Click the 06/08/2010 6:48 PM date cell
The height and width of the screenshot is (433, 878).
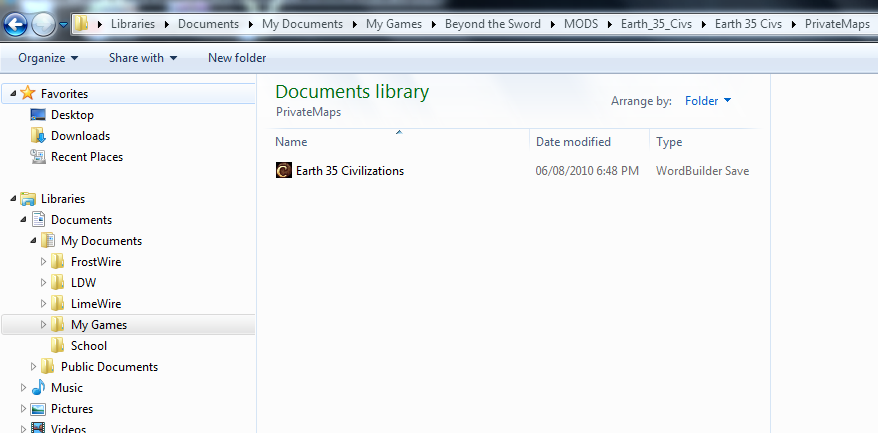587,171
